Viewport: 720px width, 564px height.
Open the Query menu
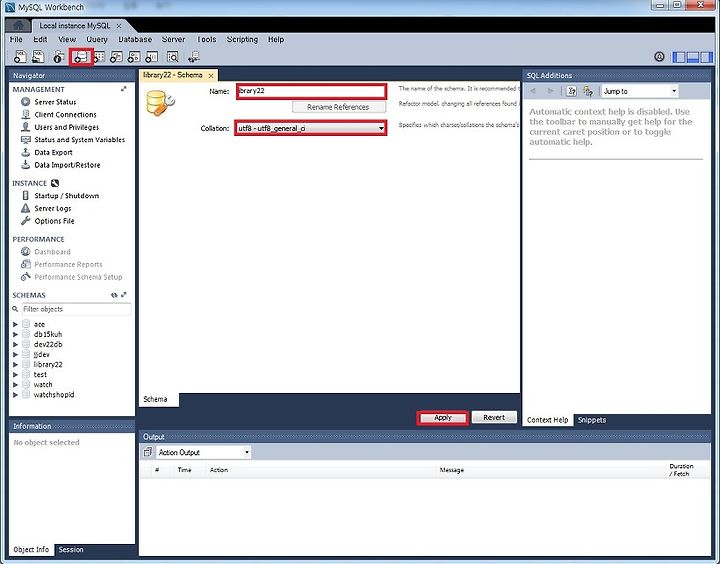click(97, 39)
